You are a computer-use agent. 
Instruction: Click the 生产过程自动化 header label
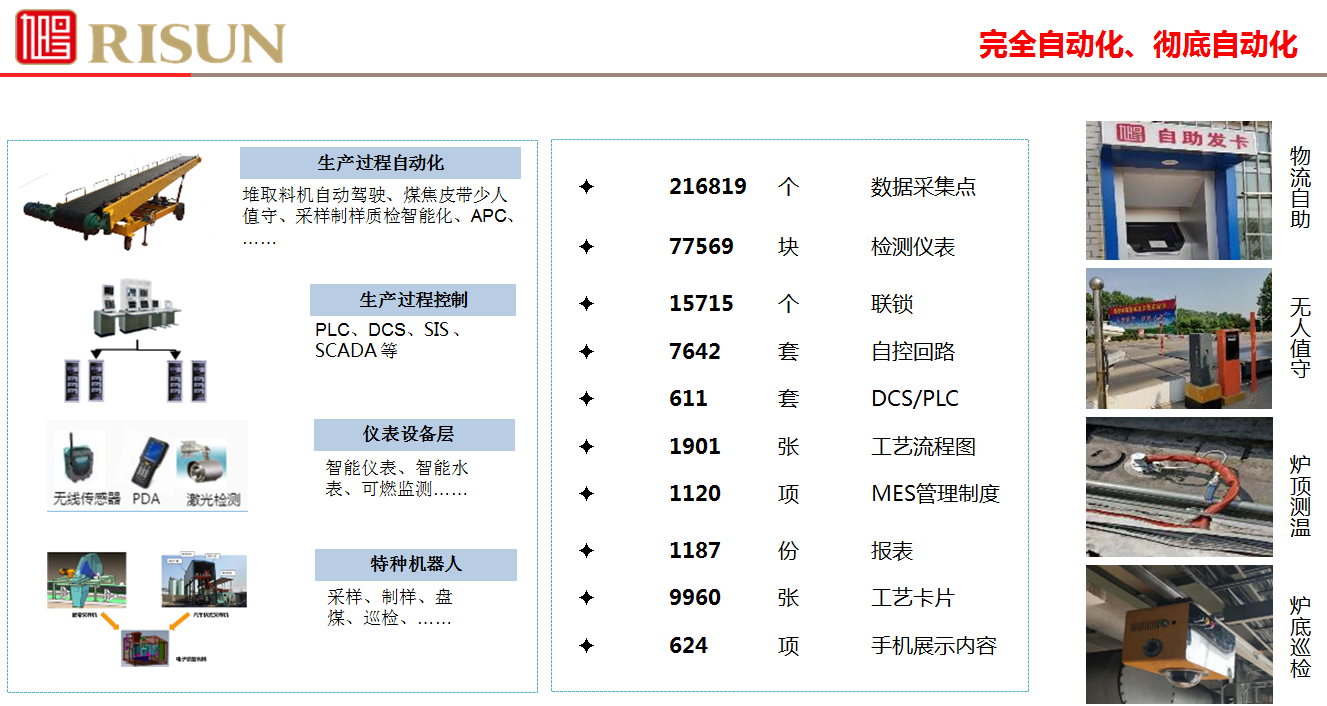[x=380, y=163]
